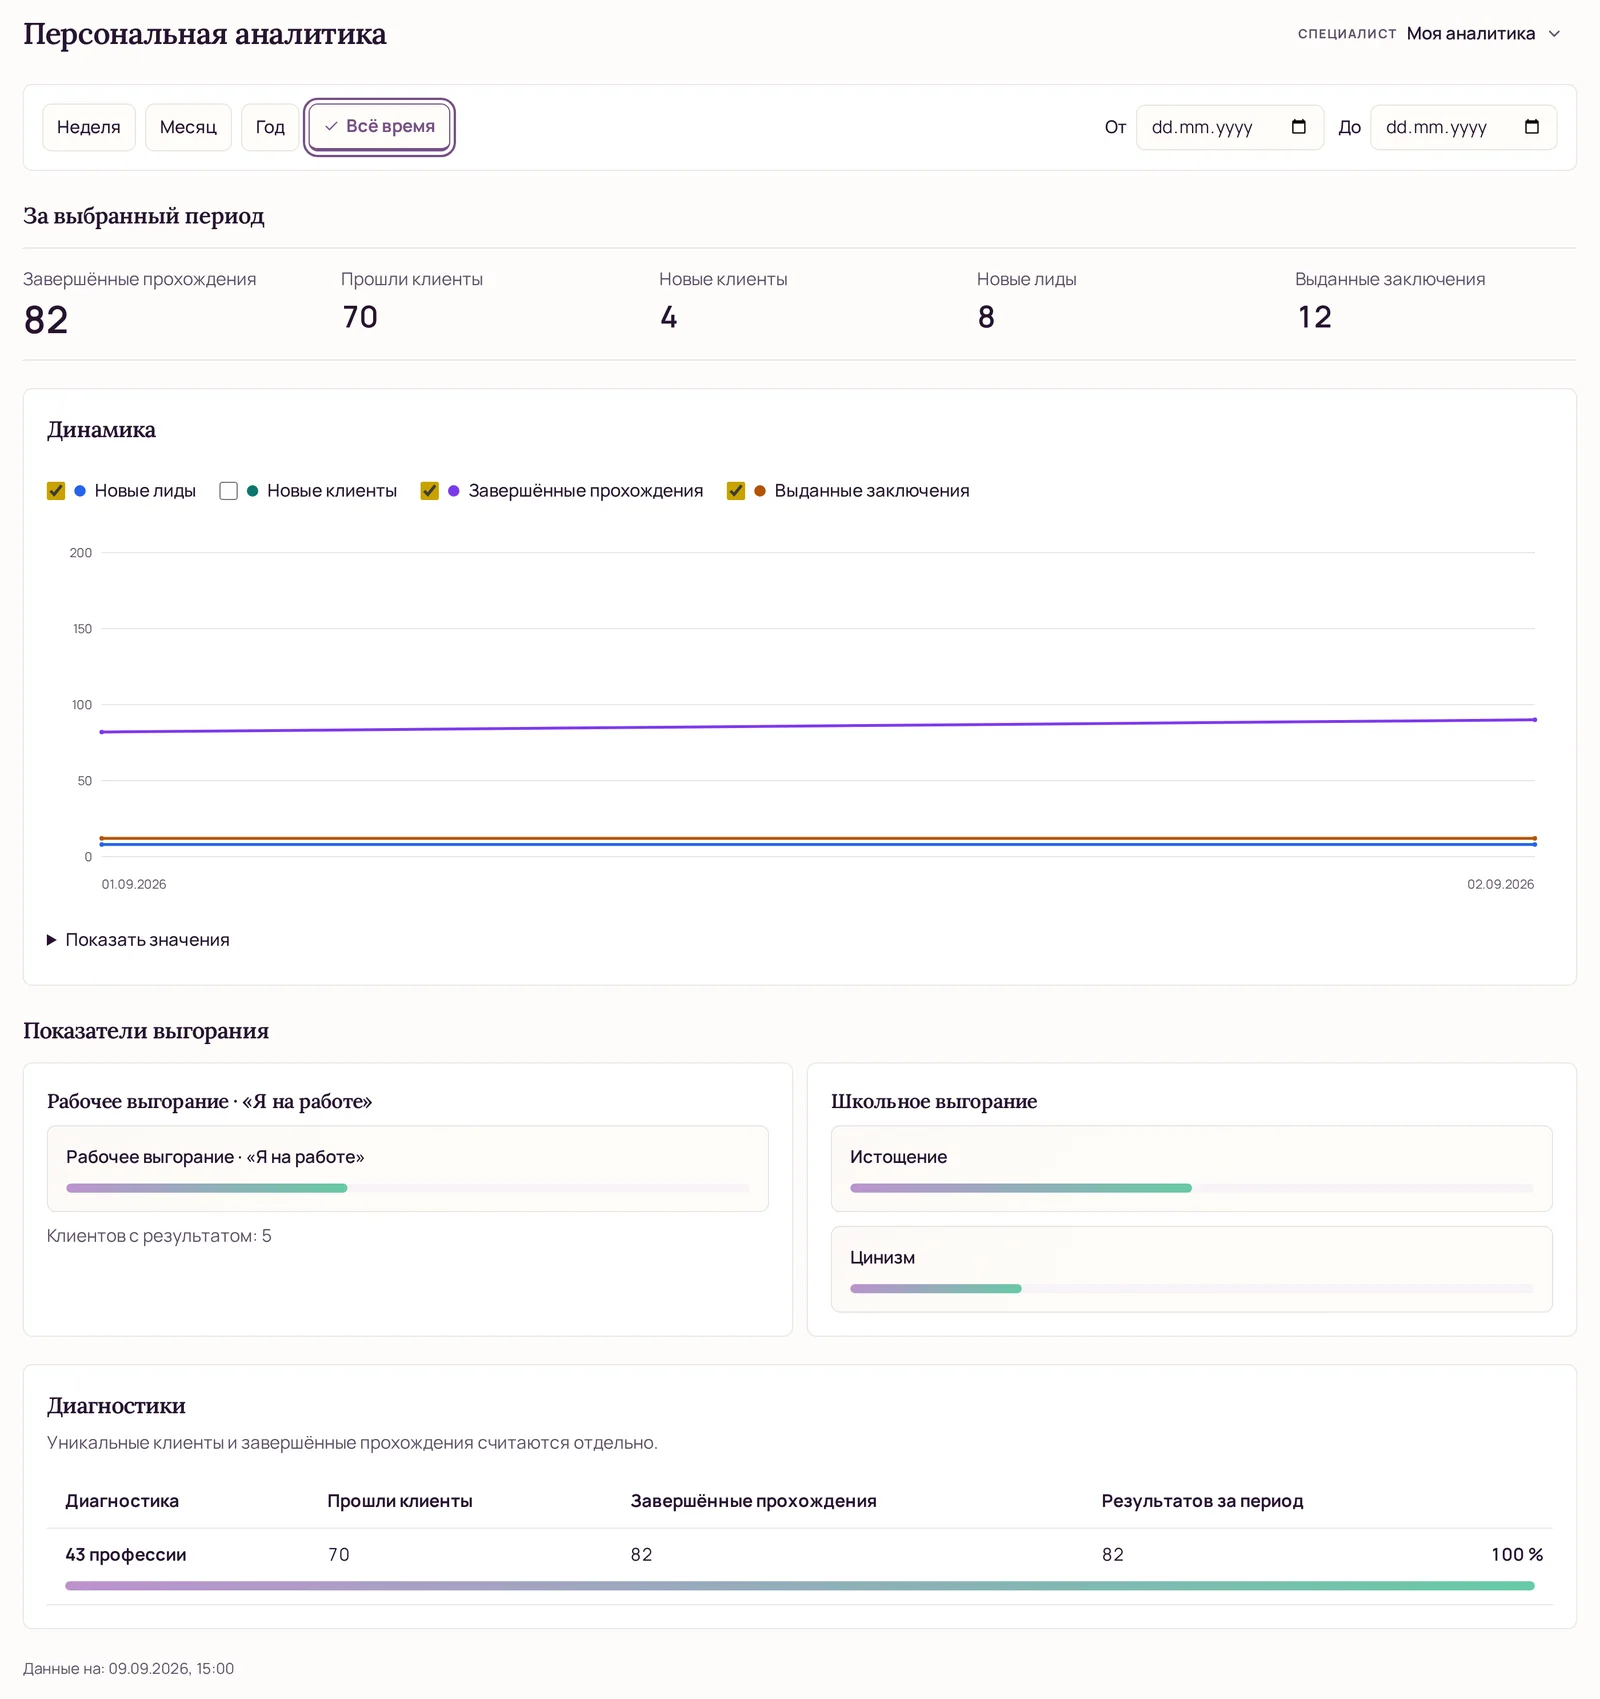Click the blue Новые лиды legend dot
The image size is (1600, 1699).
pyautogui.click(x=80, y=491)
